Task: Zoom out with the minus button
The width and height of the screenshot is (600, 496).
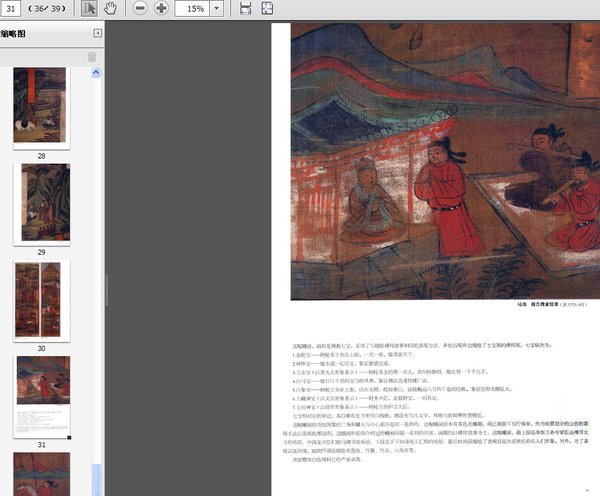Action: pyautogui.click(x=140, y=8)
